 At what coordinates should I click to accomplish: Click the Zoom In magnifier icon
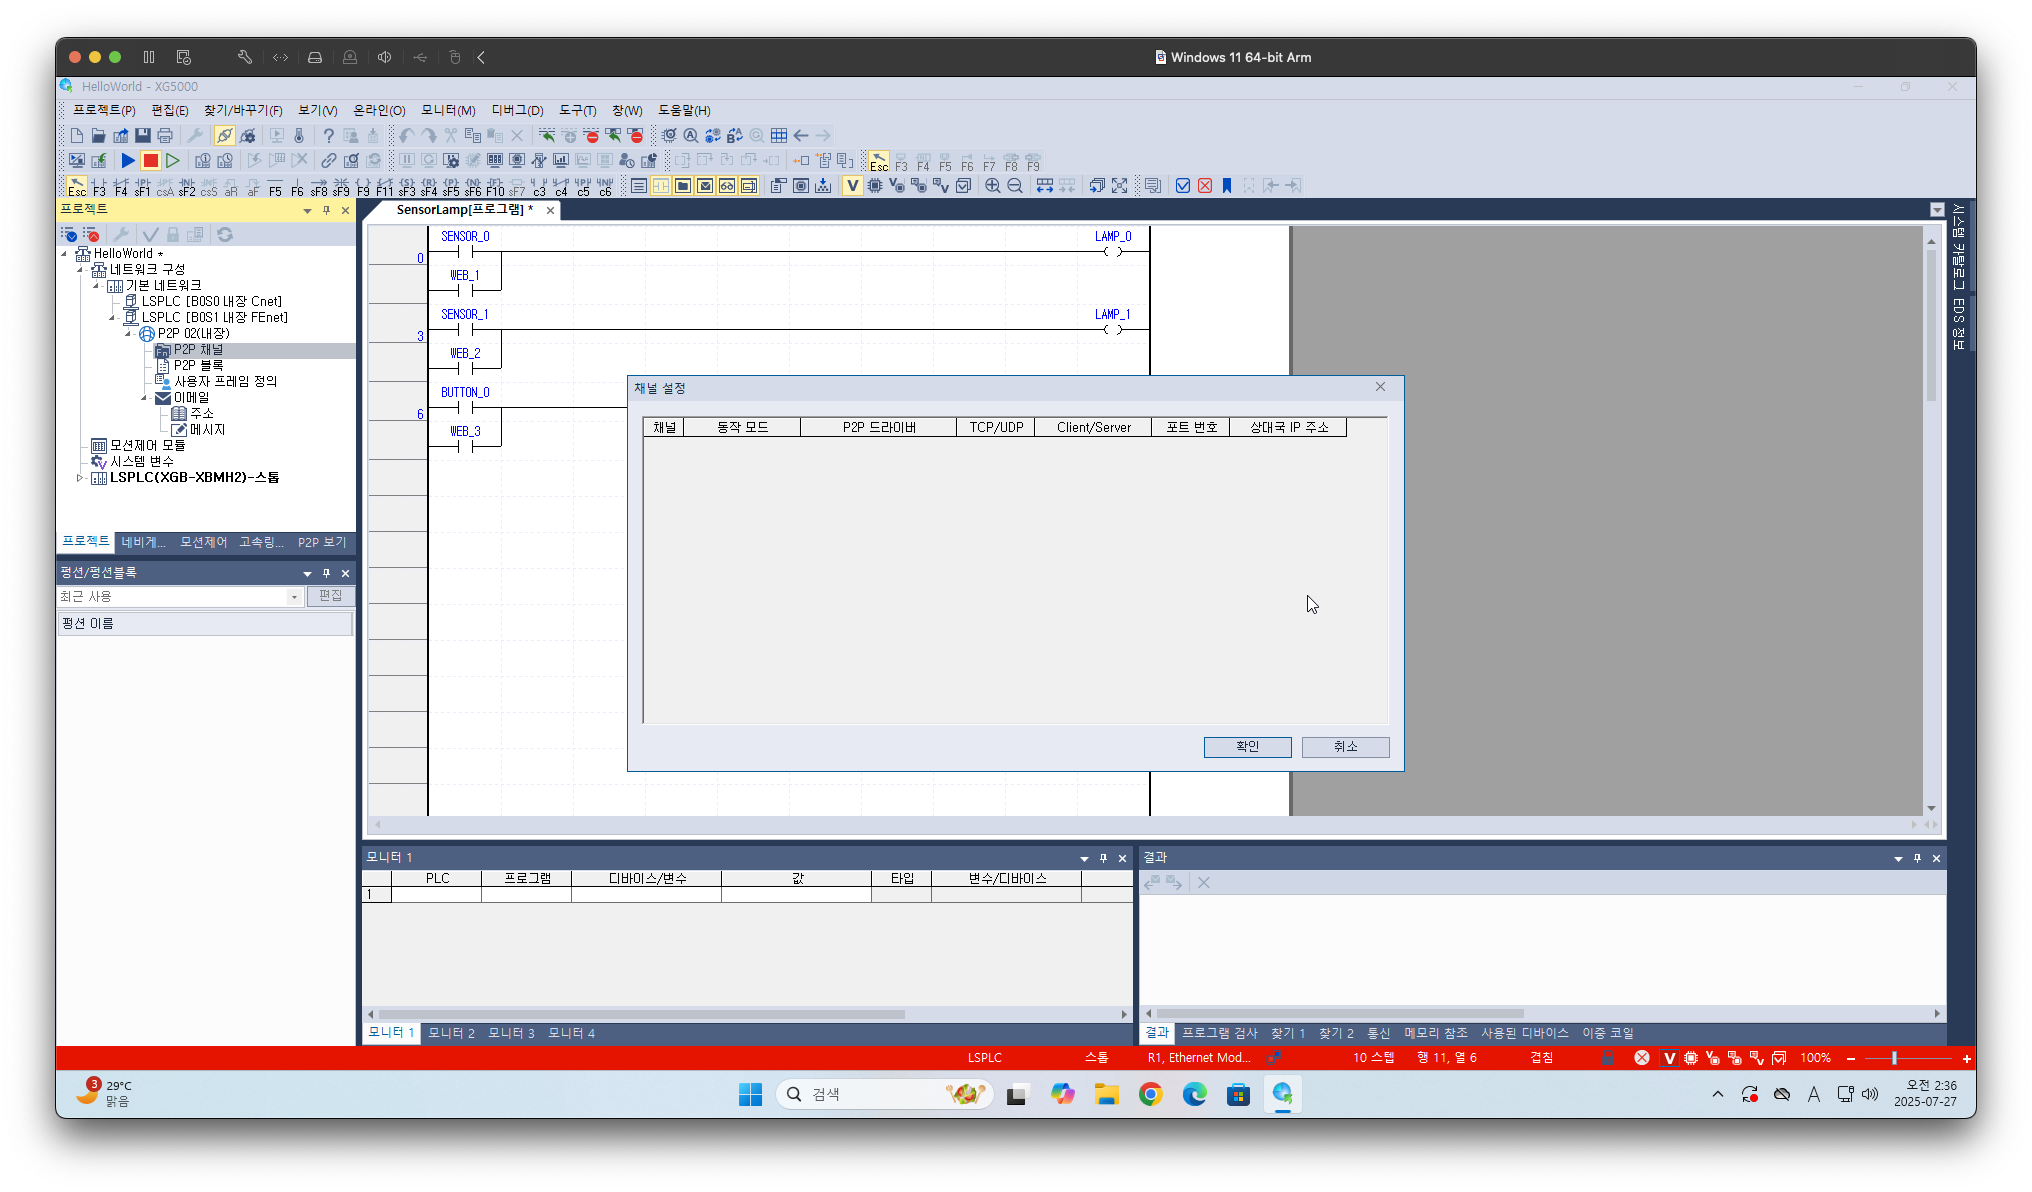[992, 186]
